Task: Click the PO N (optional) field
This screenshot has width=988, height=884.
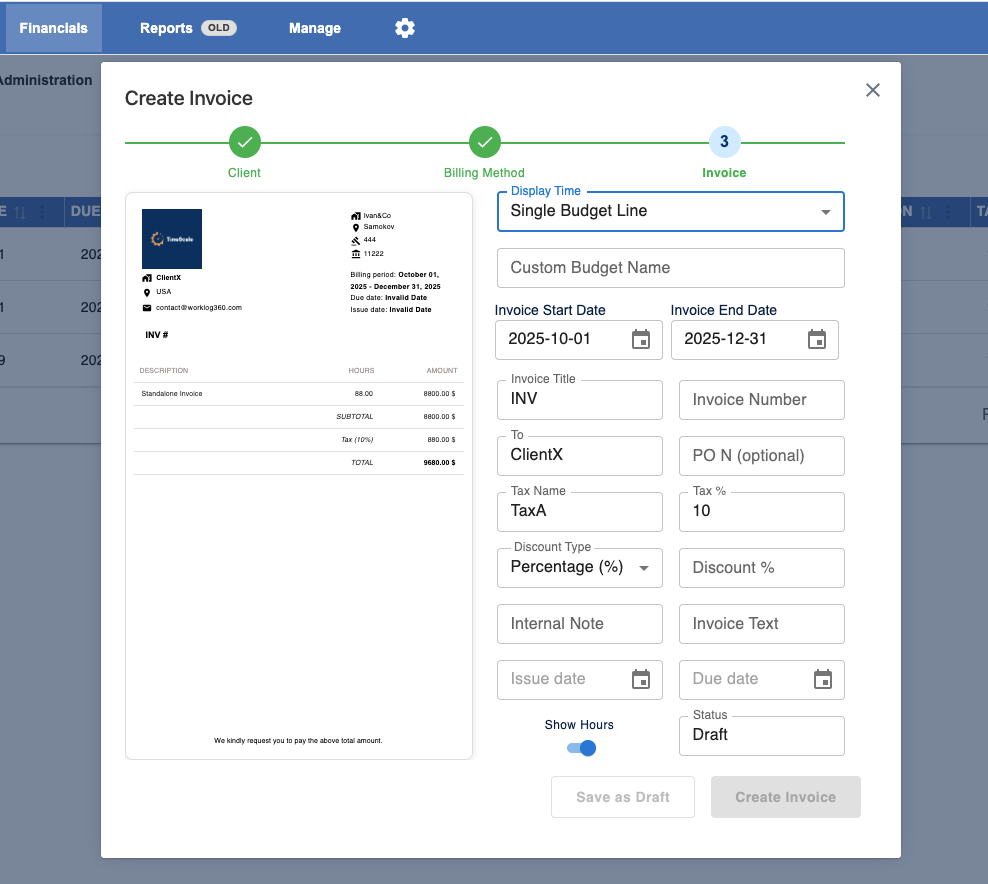Action: [761, 456]
